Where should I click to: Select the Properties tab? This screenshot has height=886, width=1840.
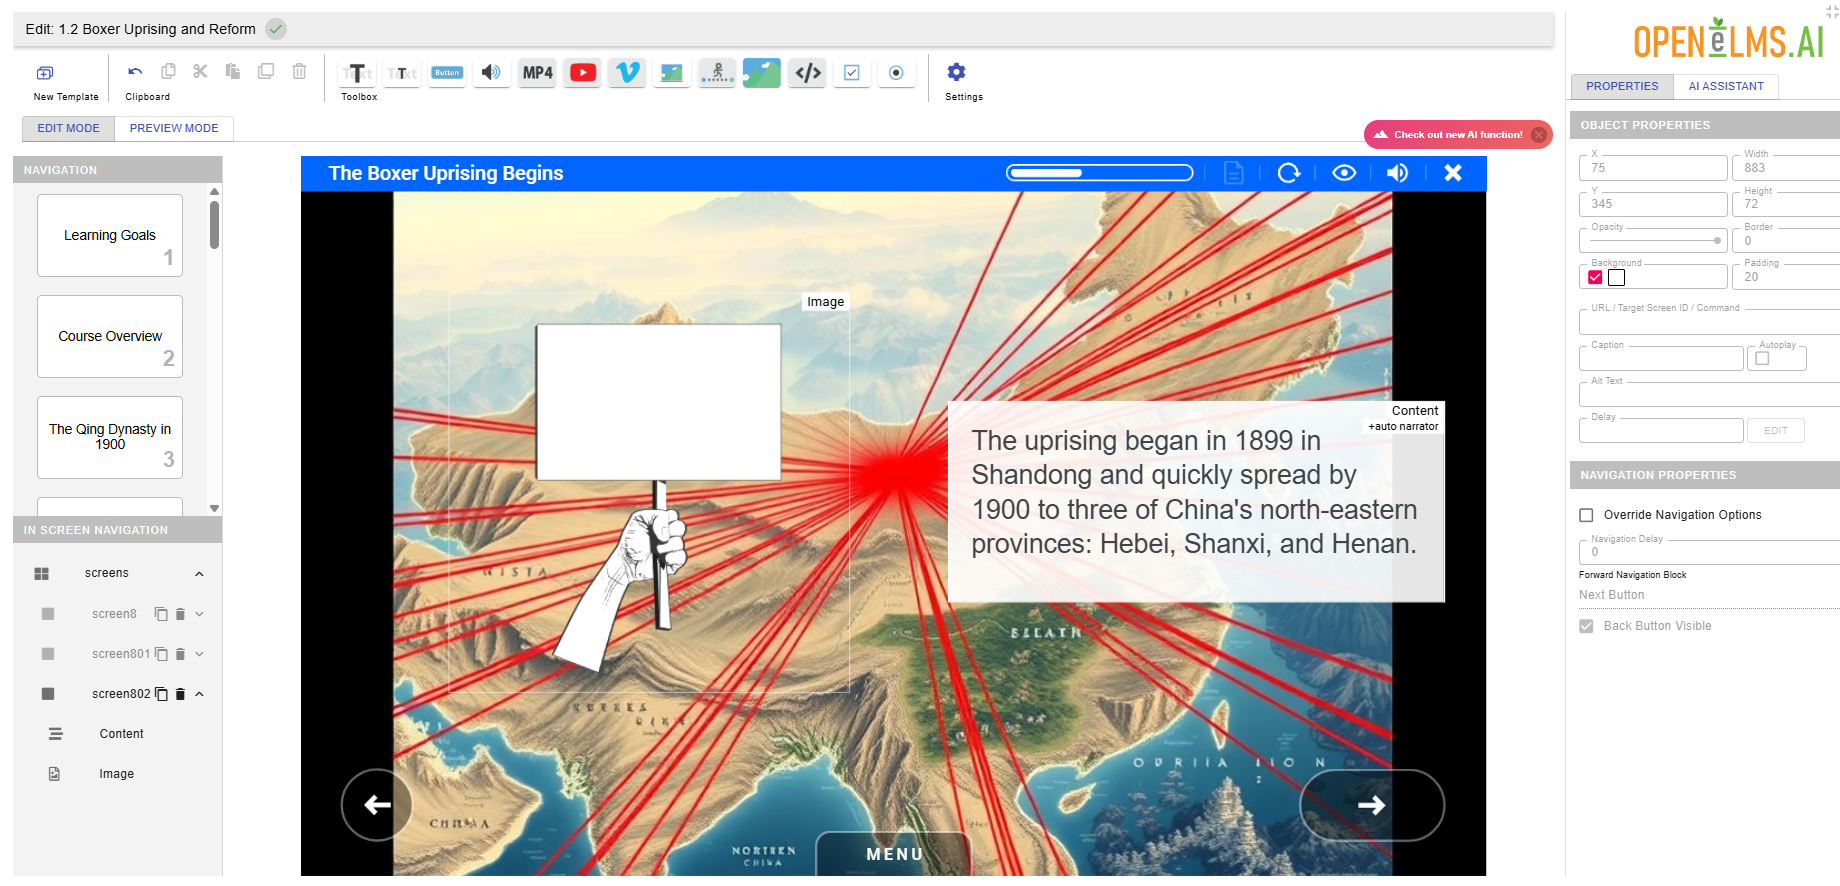[1622, 86]
